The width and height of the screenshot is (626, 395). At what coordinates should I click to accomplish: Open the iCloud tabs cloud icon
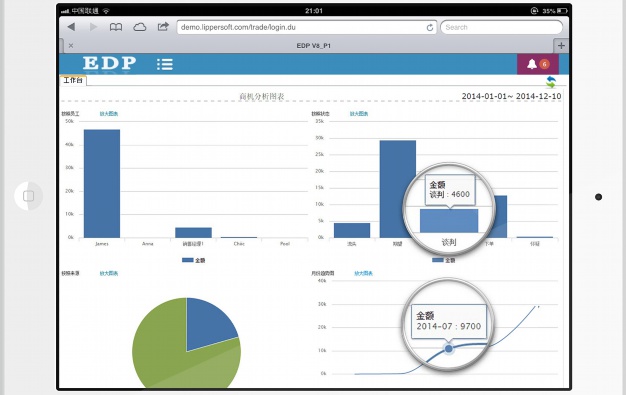(x=139, y=27)
